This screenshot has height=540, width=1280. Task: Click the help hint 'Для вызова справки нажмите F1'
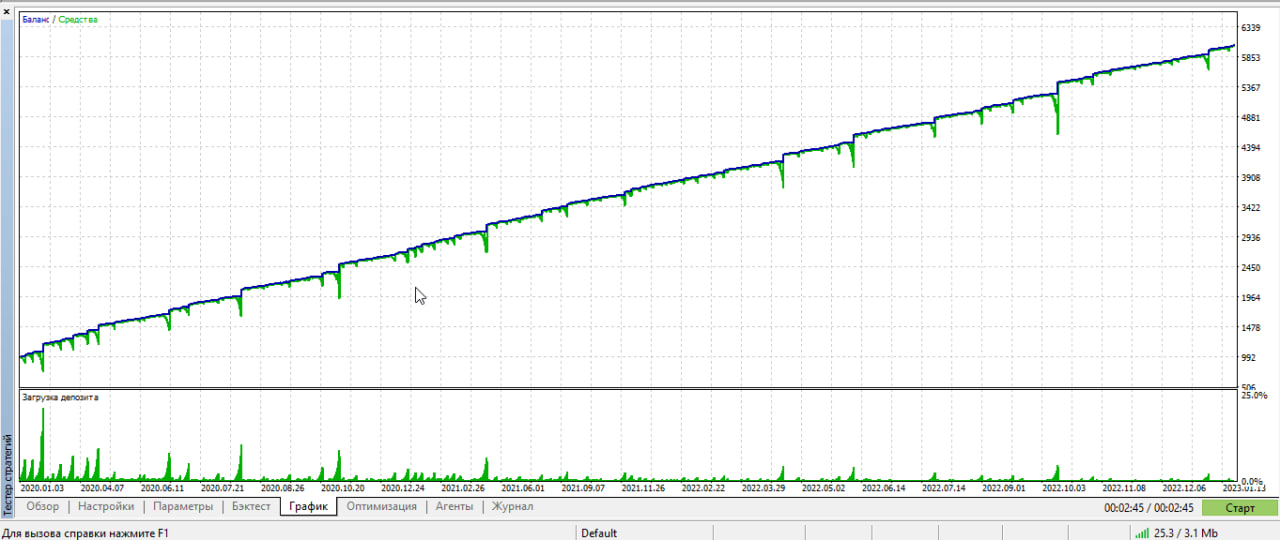click(85, 533)
